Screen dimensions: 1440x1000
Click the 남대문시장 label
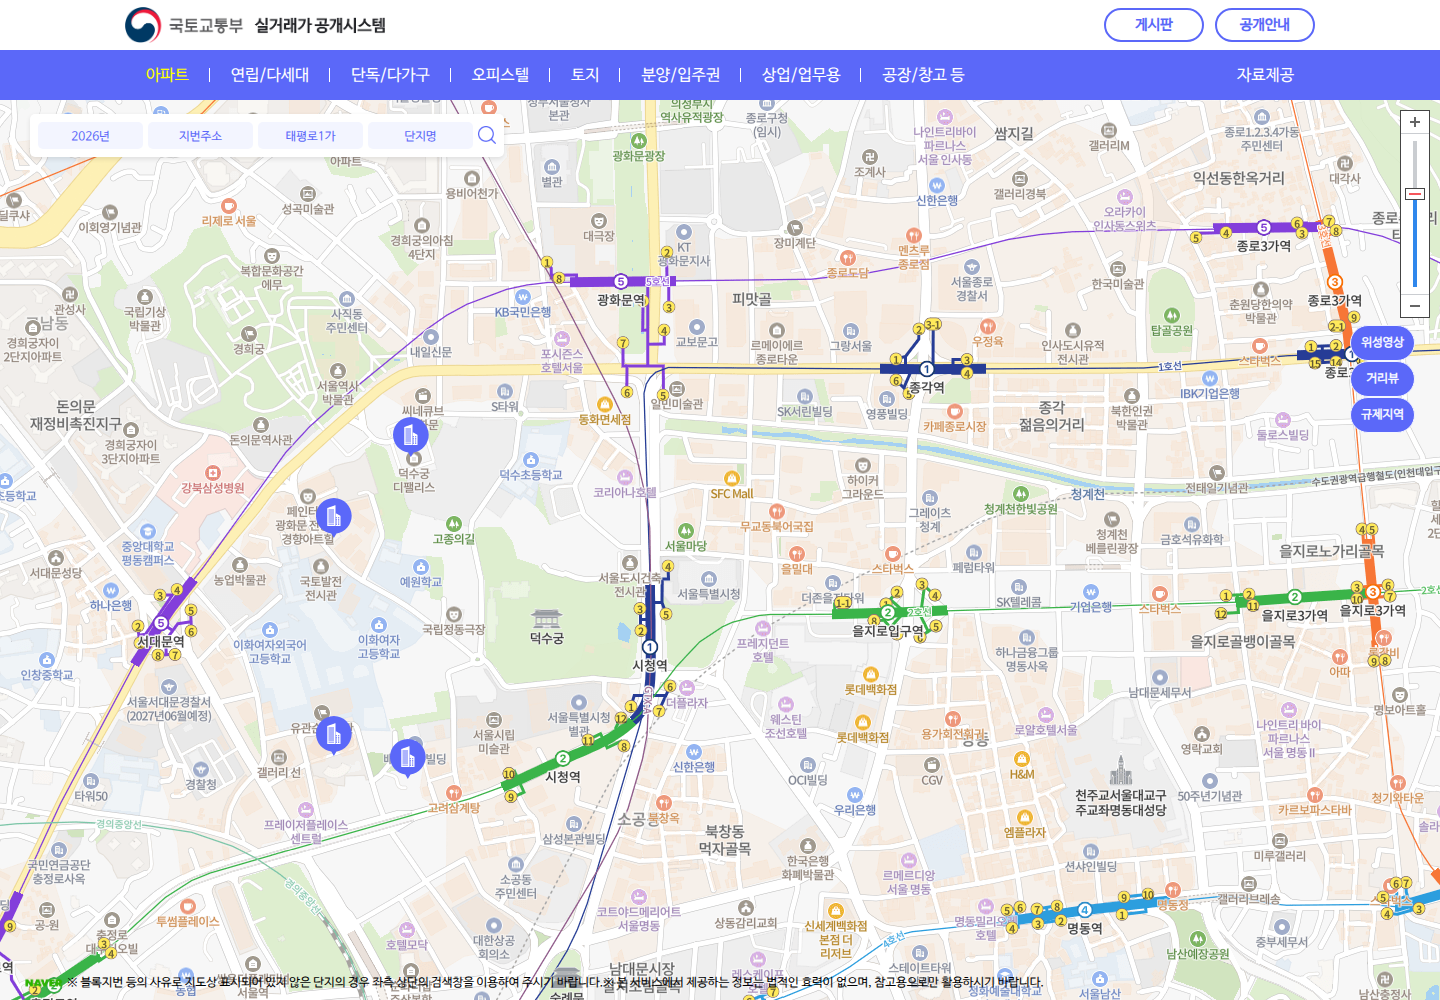point(641,969)
